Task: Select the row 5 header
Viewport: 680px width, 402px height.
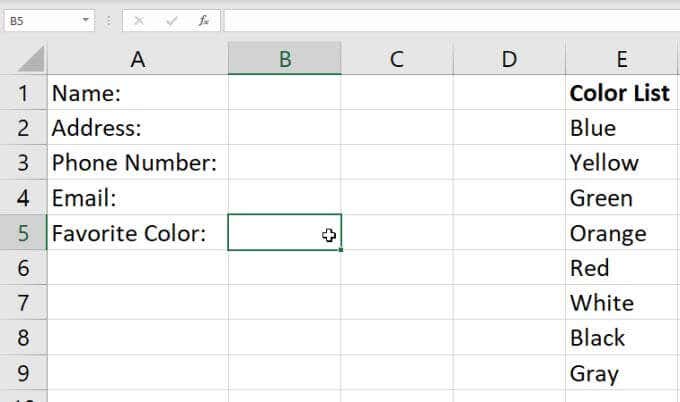Action: [23, 233]
